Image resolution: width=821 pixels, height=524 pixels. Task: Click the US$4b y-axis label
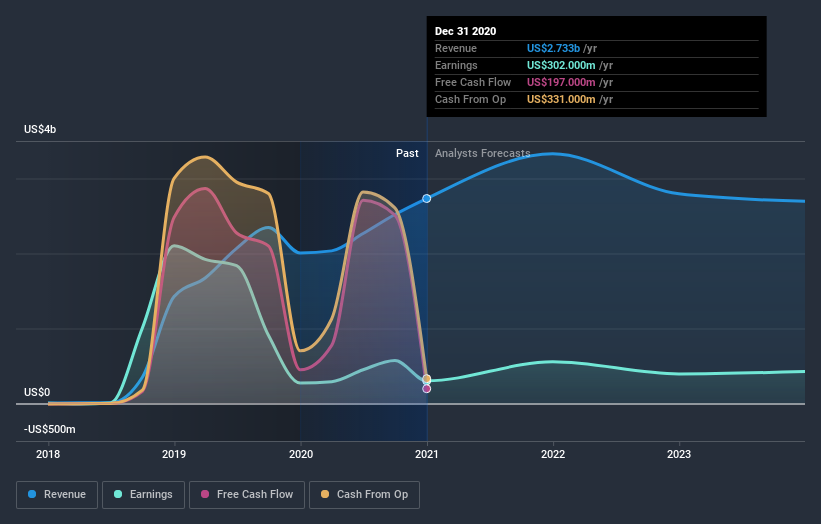[40, 129]
